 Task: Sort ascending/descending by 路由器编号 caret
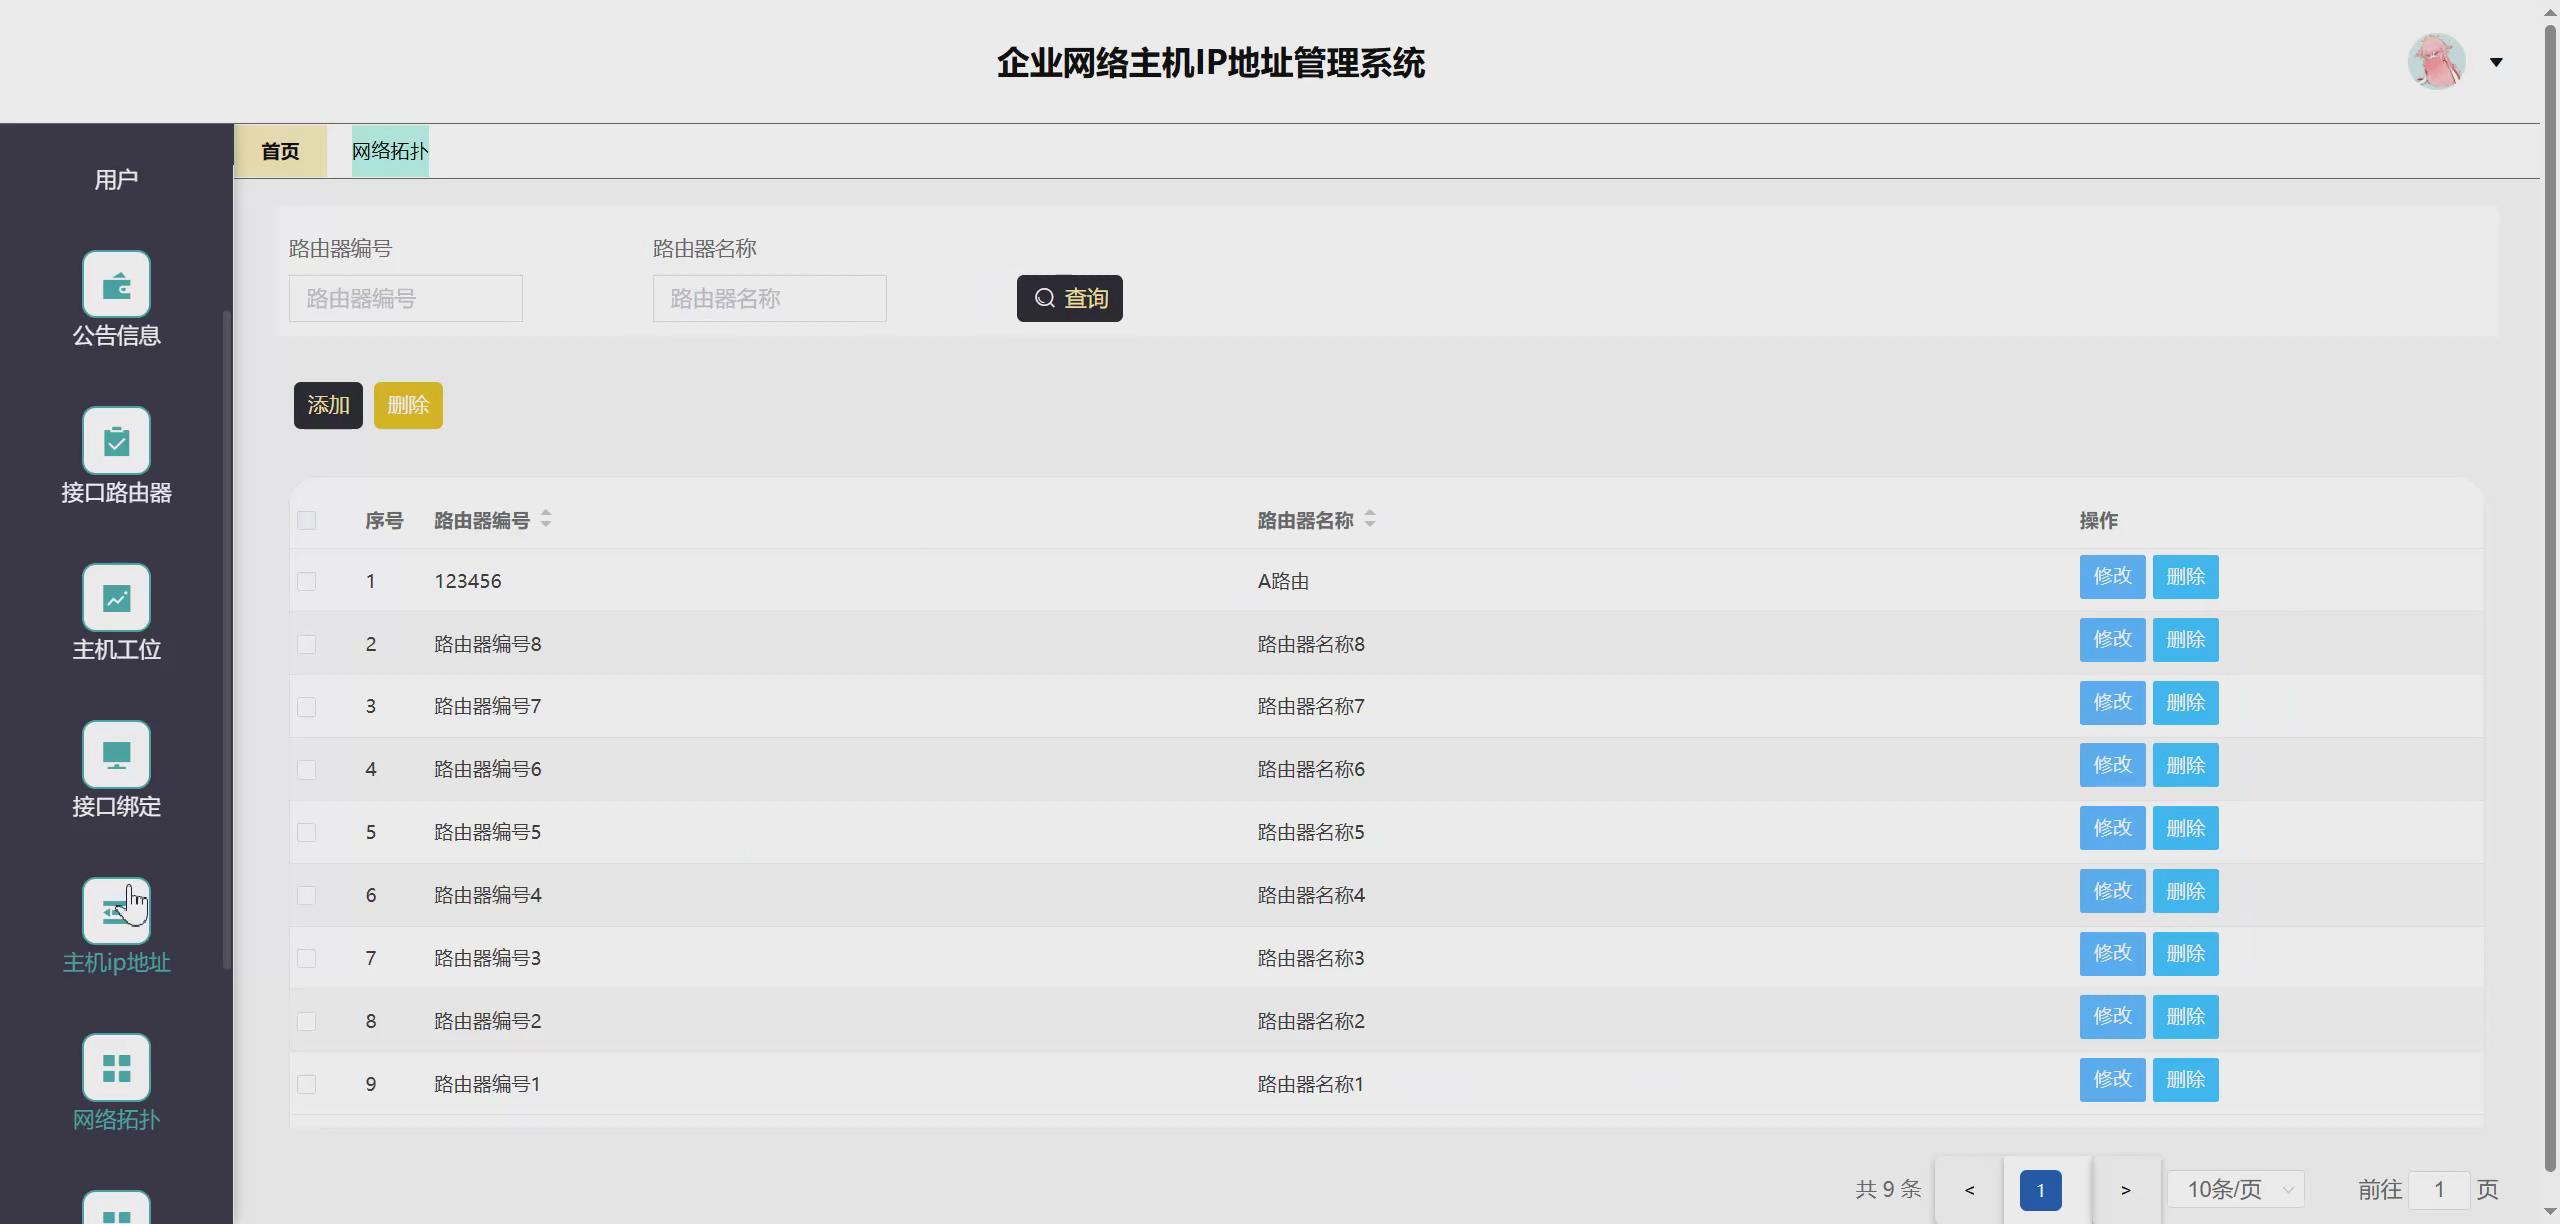[546, 519]
